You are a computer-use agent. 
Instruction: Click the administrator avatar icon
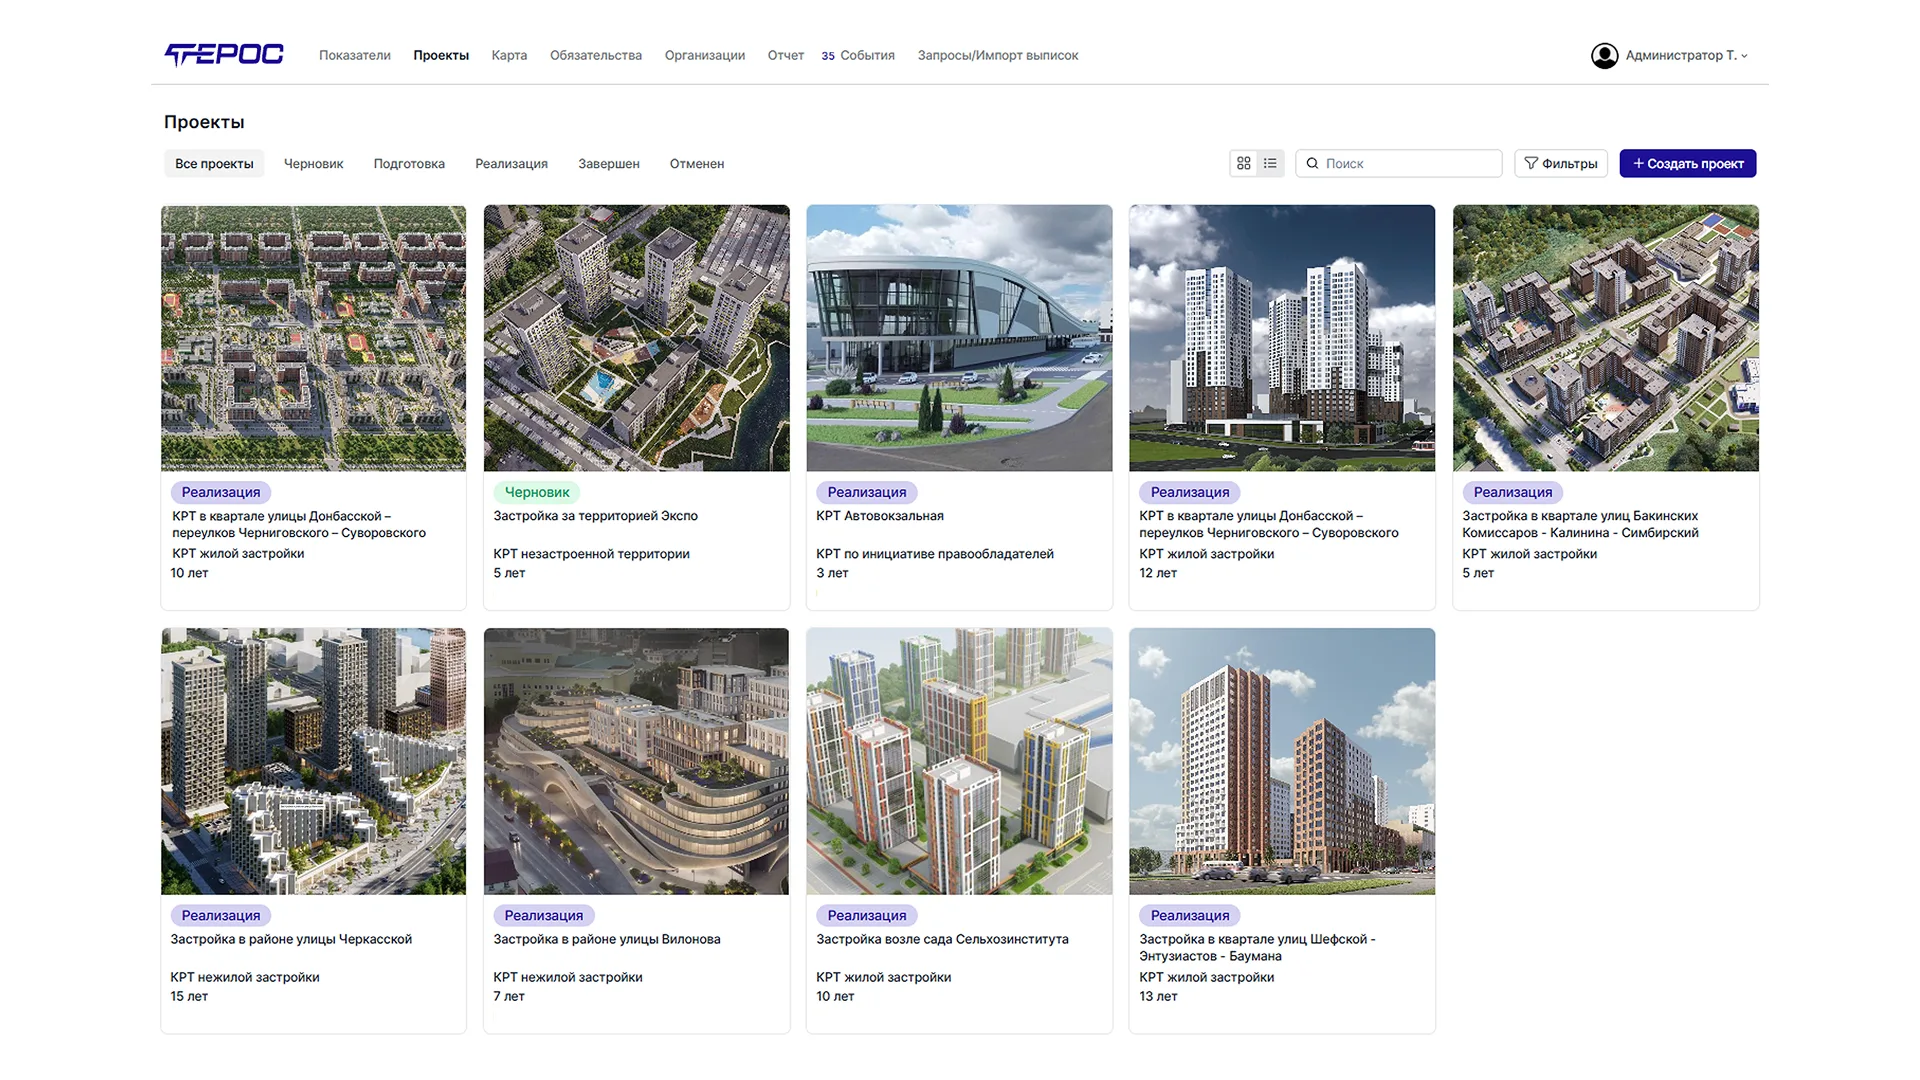(1605, 56)
